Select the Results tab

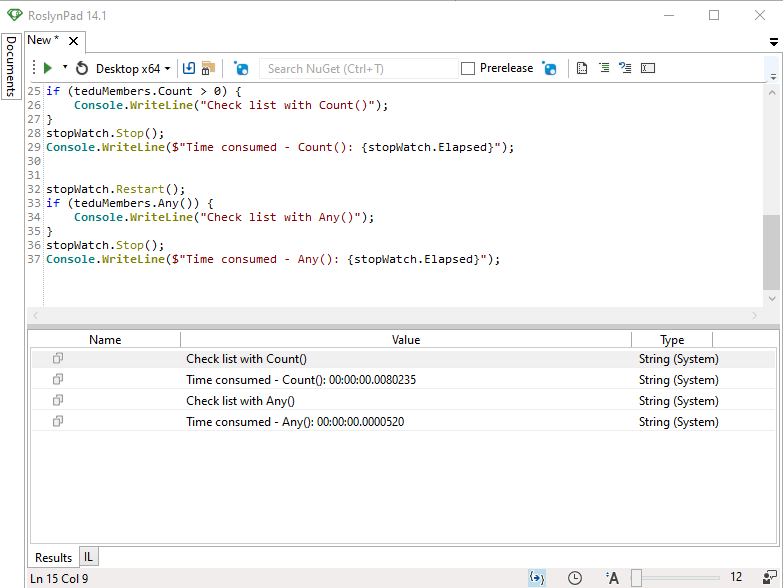53,557
